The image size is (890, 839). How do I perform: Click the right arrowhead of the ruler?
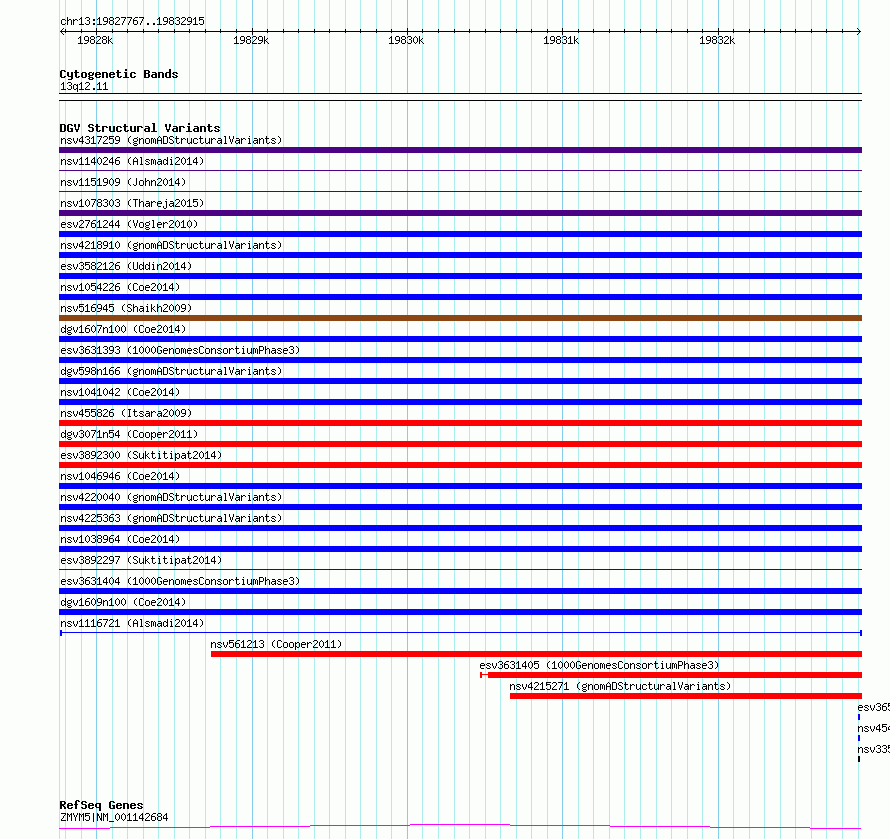[859, 31]
